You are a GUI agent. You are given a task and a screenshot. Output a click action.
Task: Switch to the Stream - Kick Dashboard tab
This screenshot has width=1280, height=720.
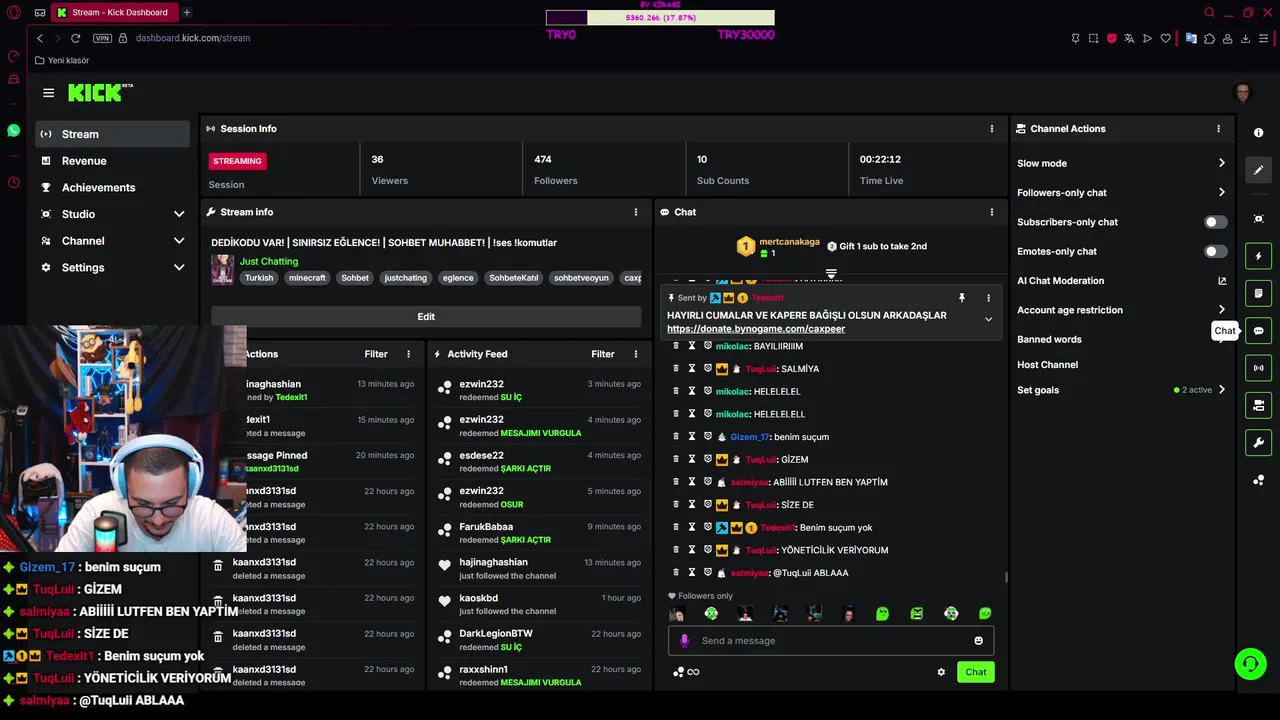(114, 13)
